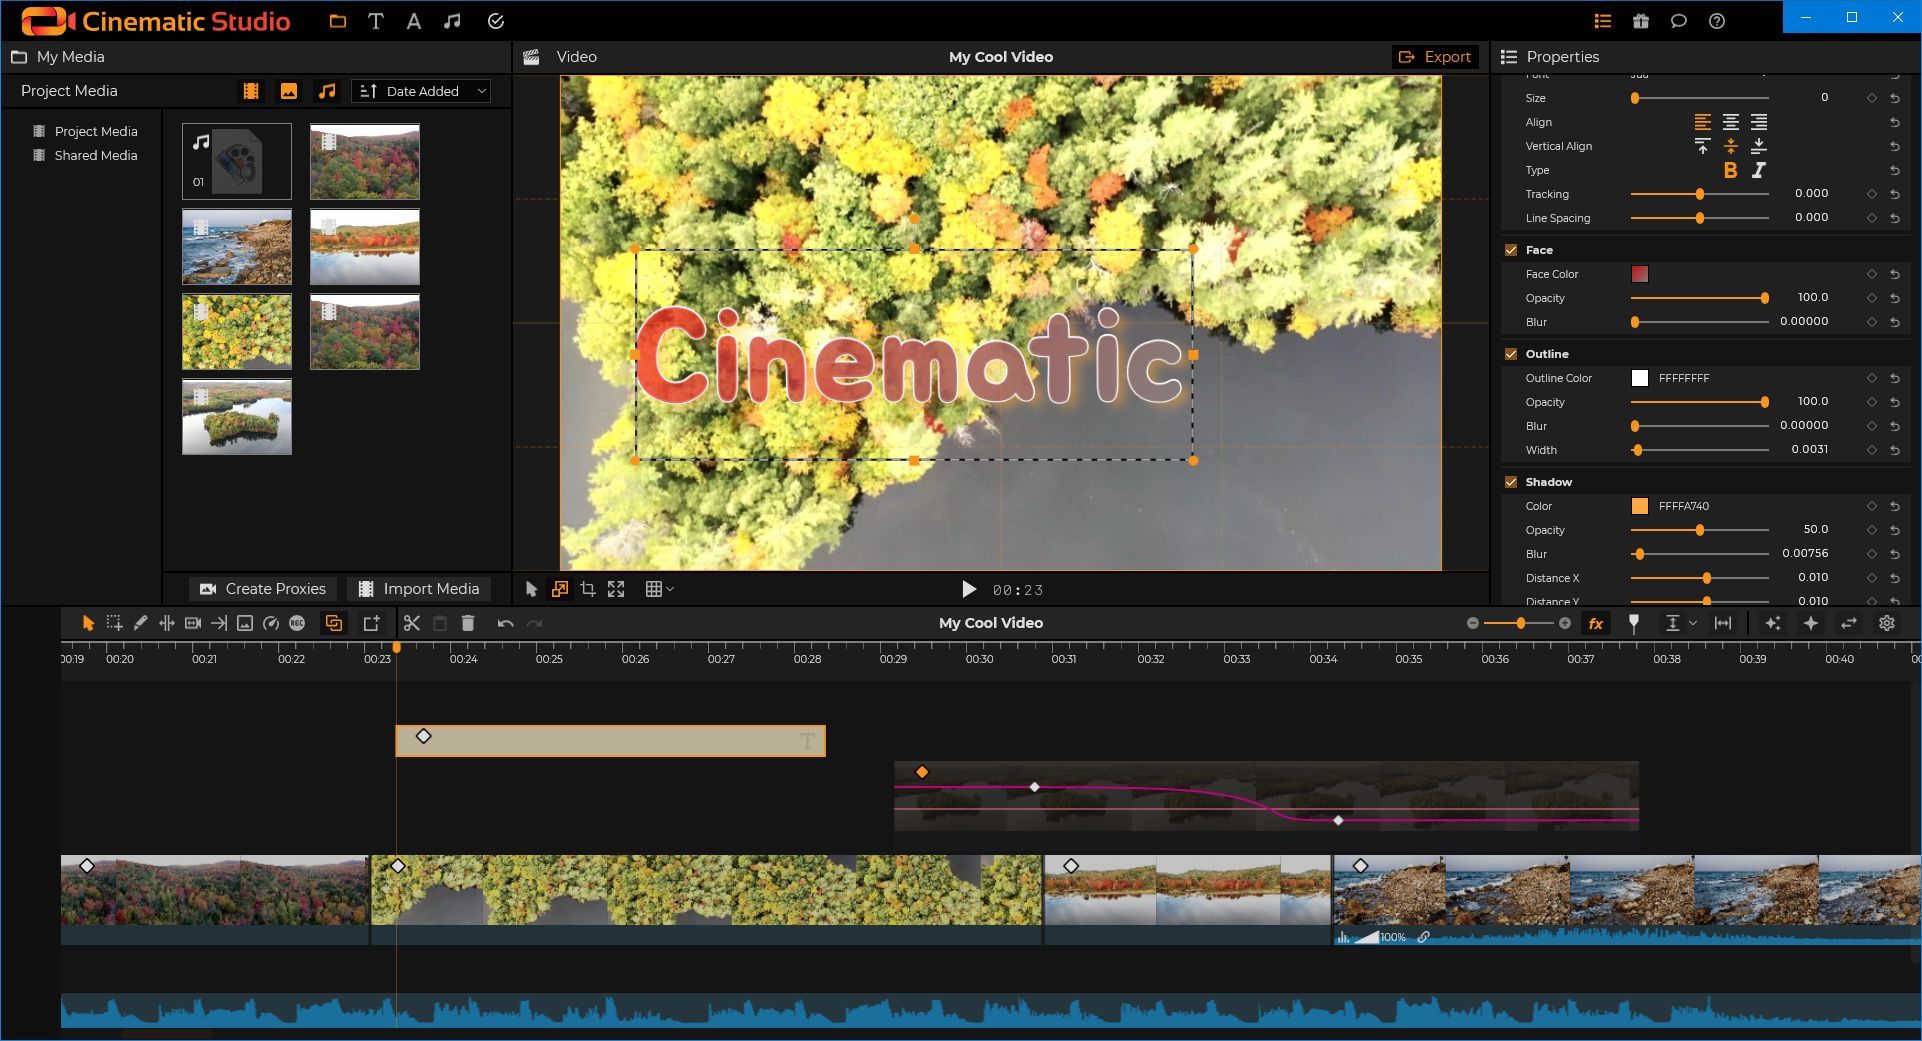The height and width of the screenshot is (1041, 1922).
Task: Click the undo icon in timeline toolbar
Action: pos(503,623)
